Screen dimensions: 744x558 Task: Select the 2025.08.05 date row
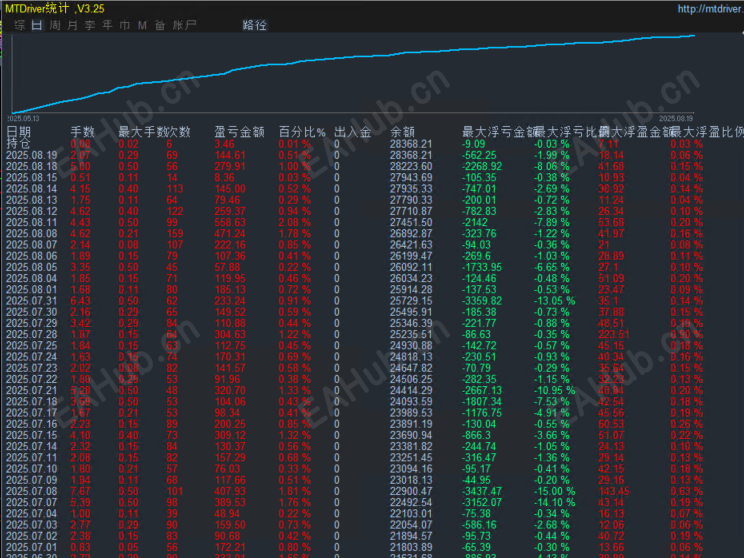pyautogui.click(x=31, y=267)
